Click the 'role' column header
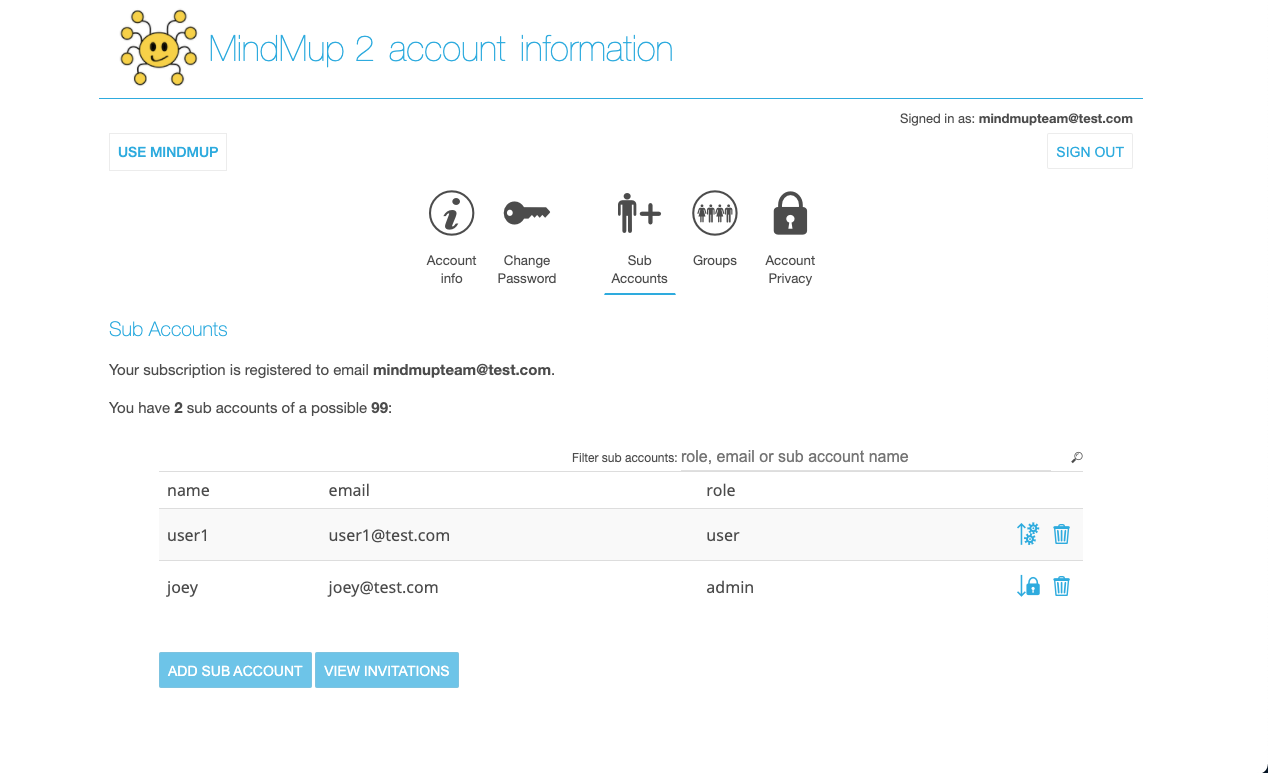The width and height of the screenshot is (1268, 773). click(721, 490)
